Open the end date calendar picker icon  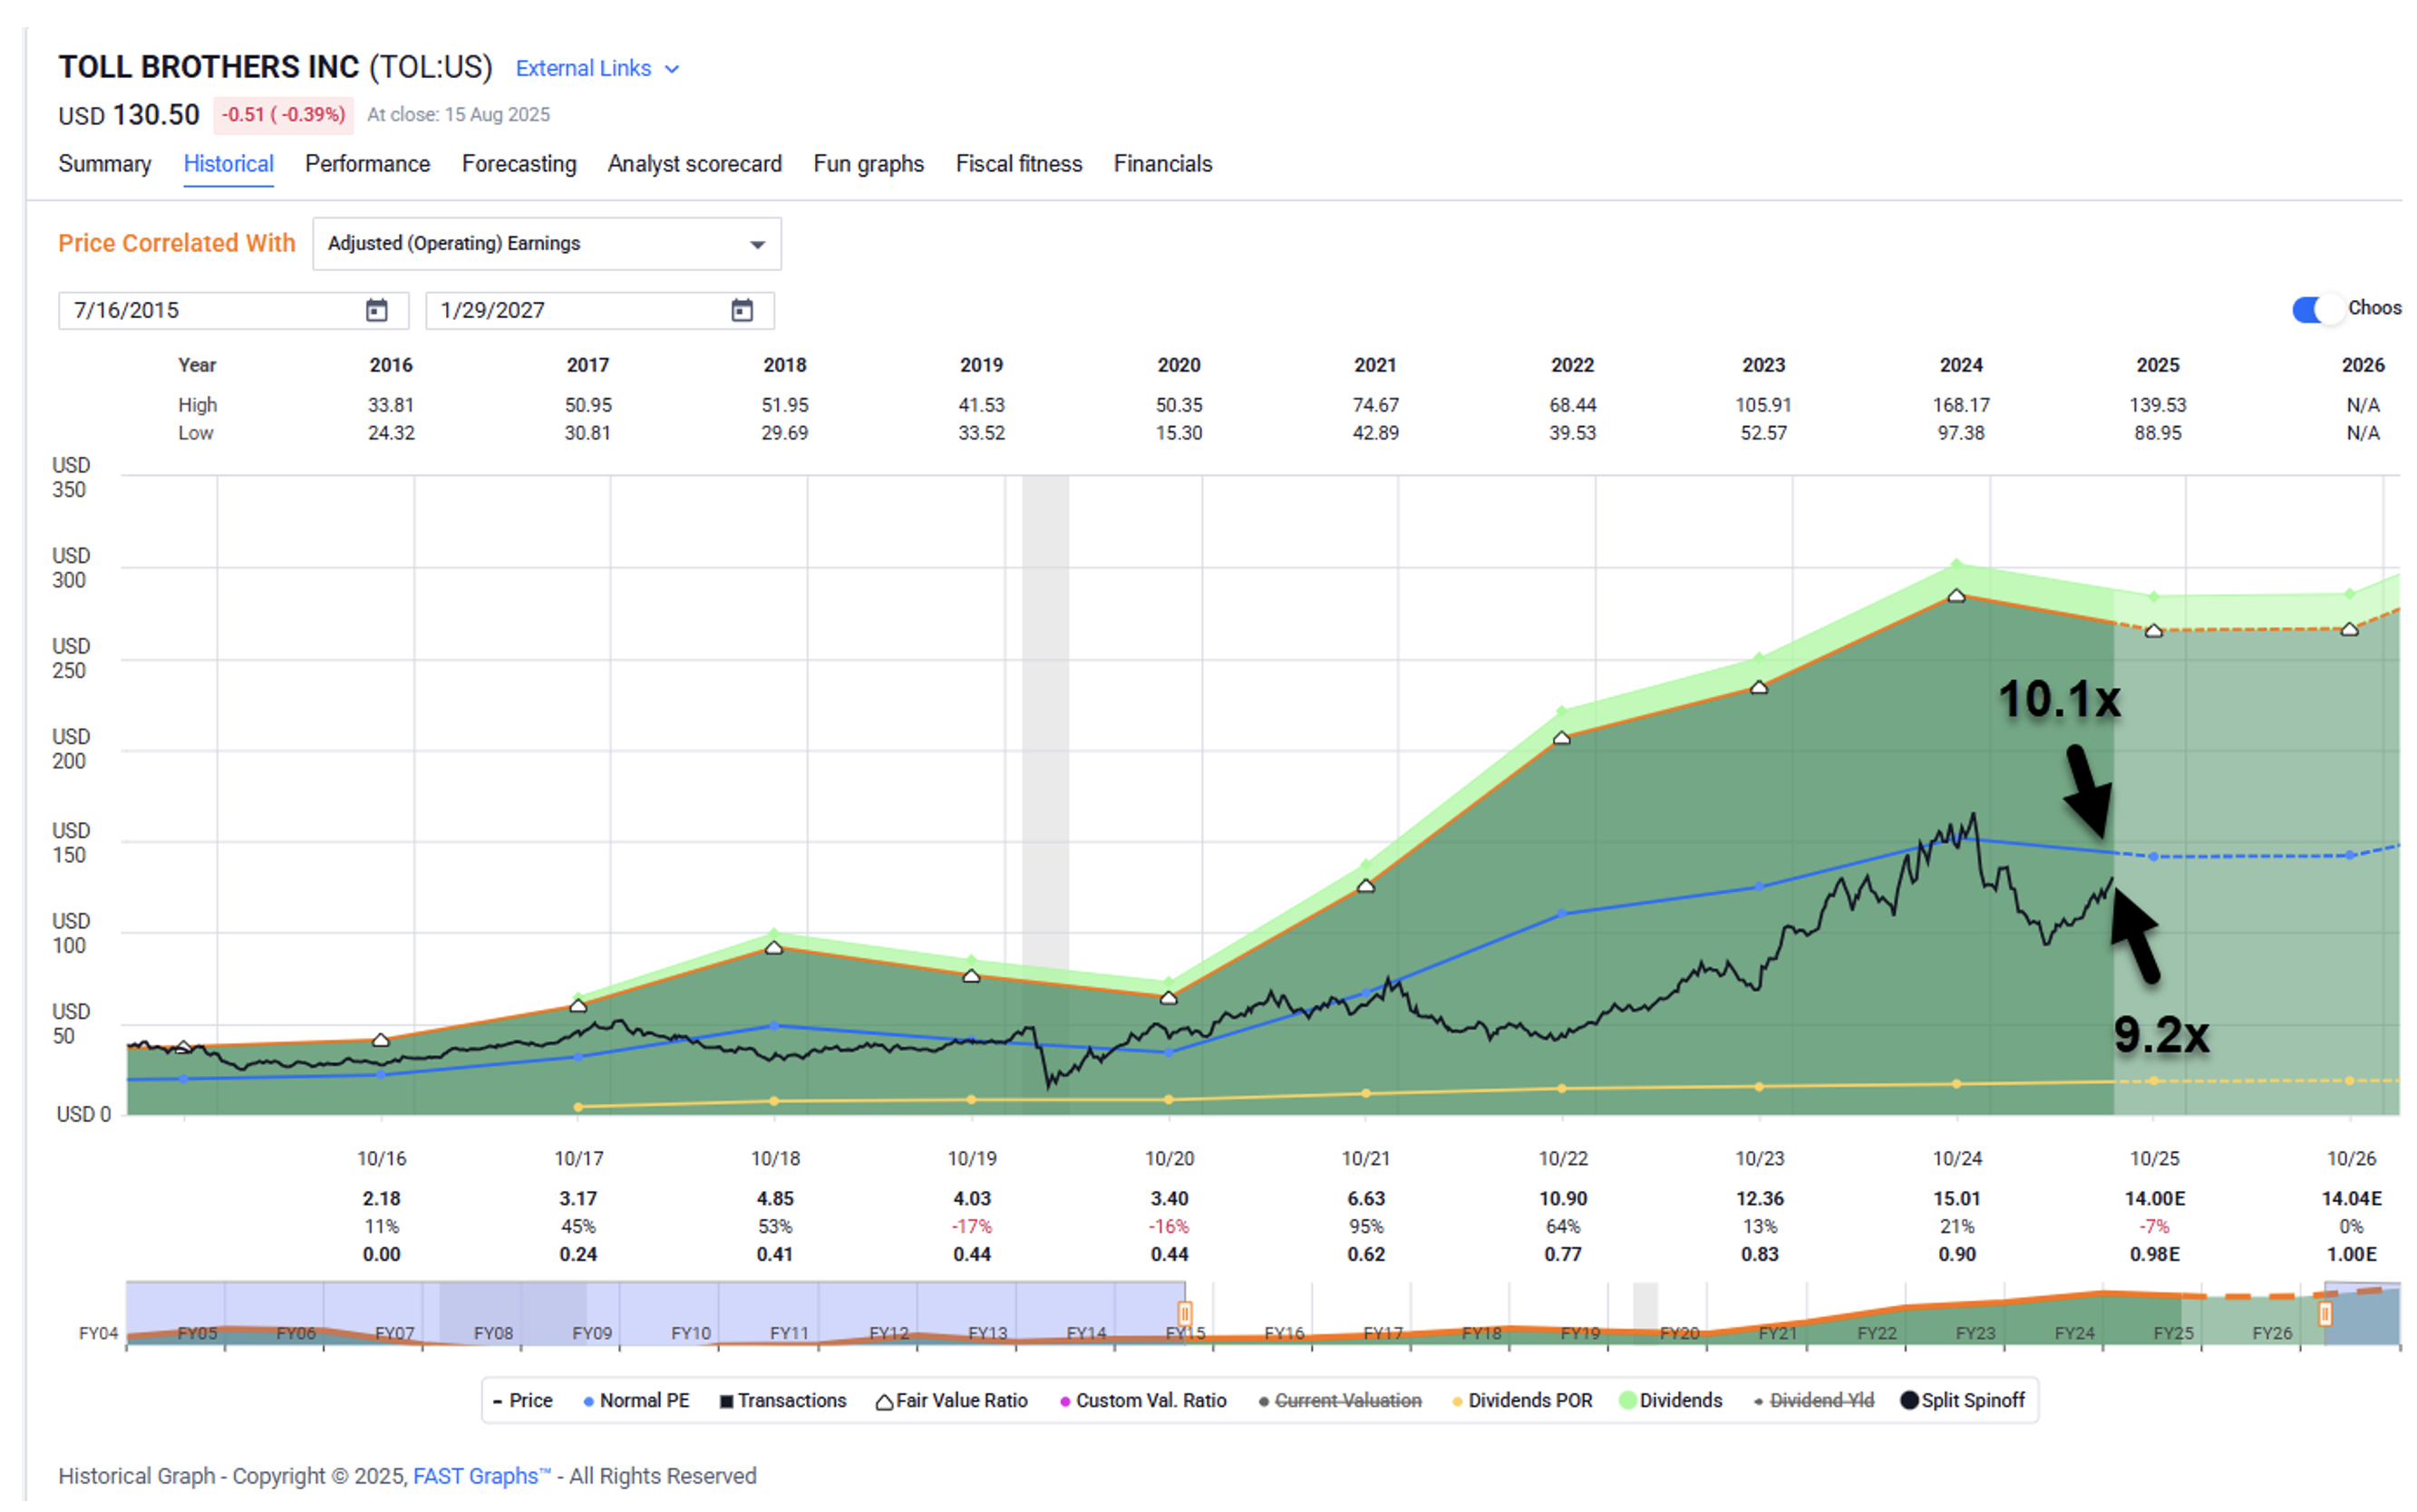click(741, 310)
